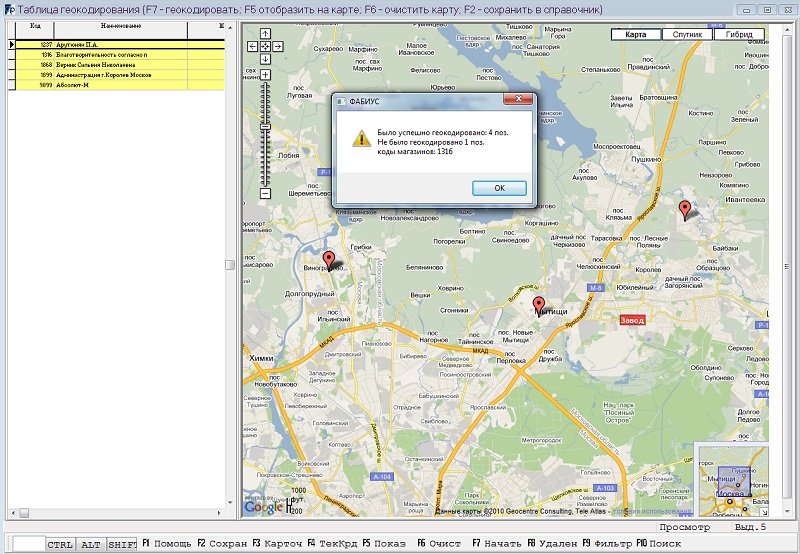Click the table horizontal scrollbar left arrow
800x554 pixels.
(x=12, y=513)
